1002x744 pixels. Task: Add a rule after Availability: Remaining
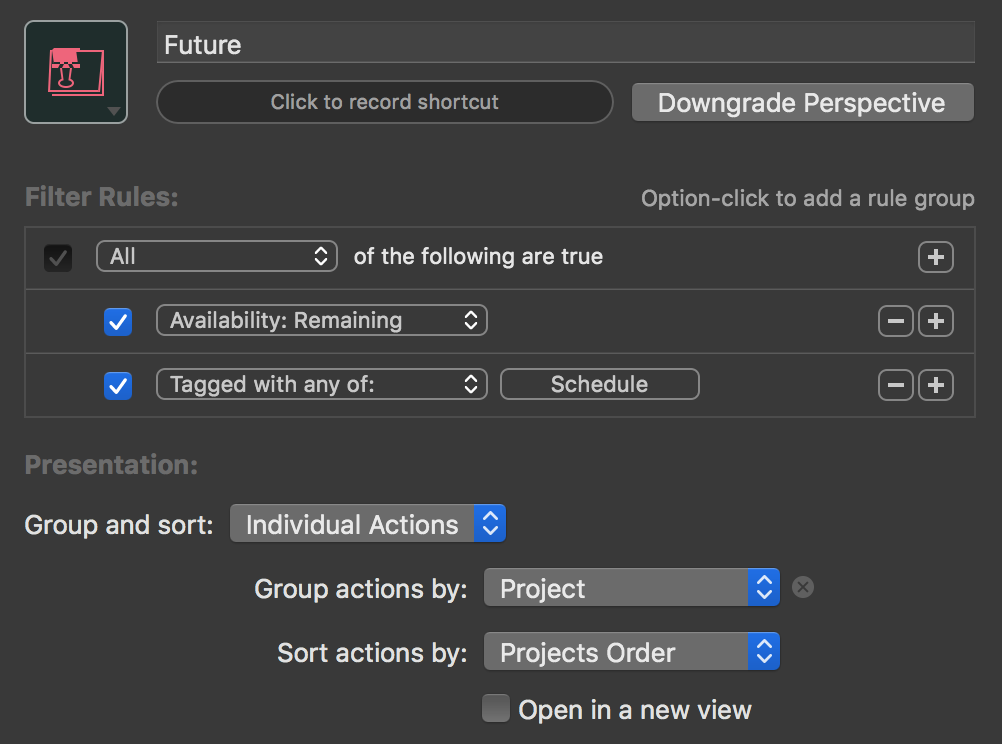(935, 321)
